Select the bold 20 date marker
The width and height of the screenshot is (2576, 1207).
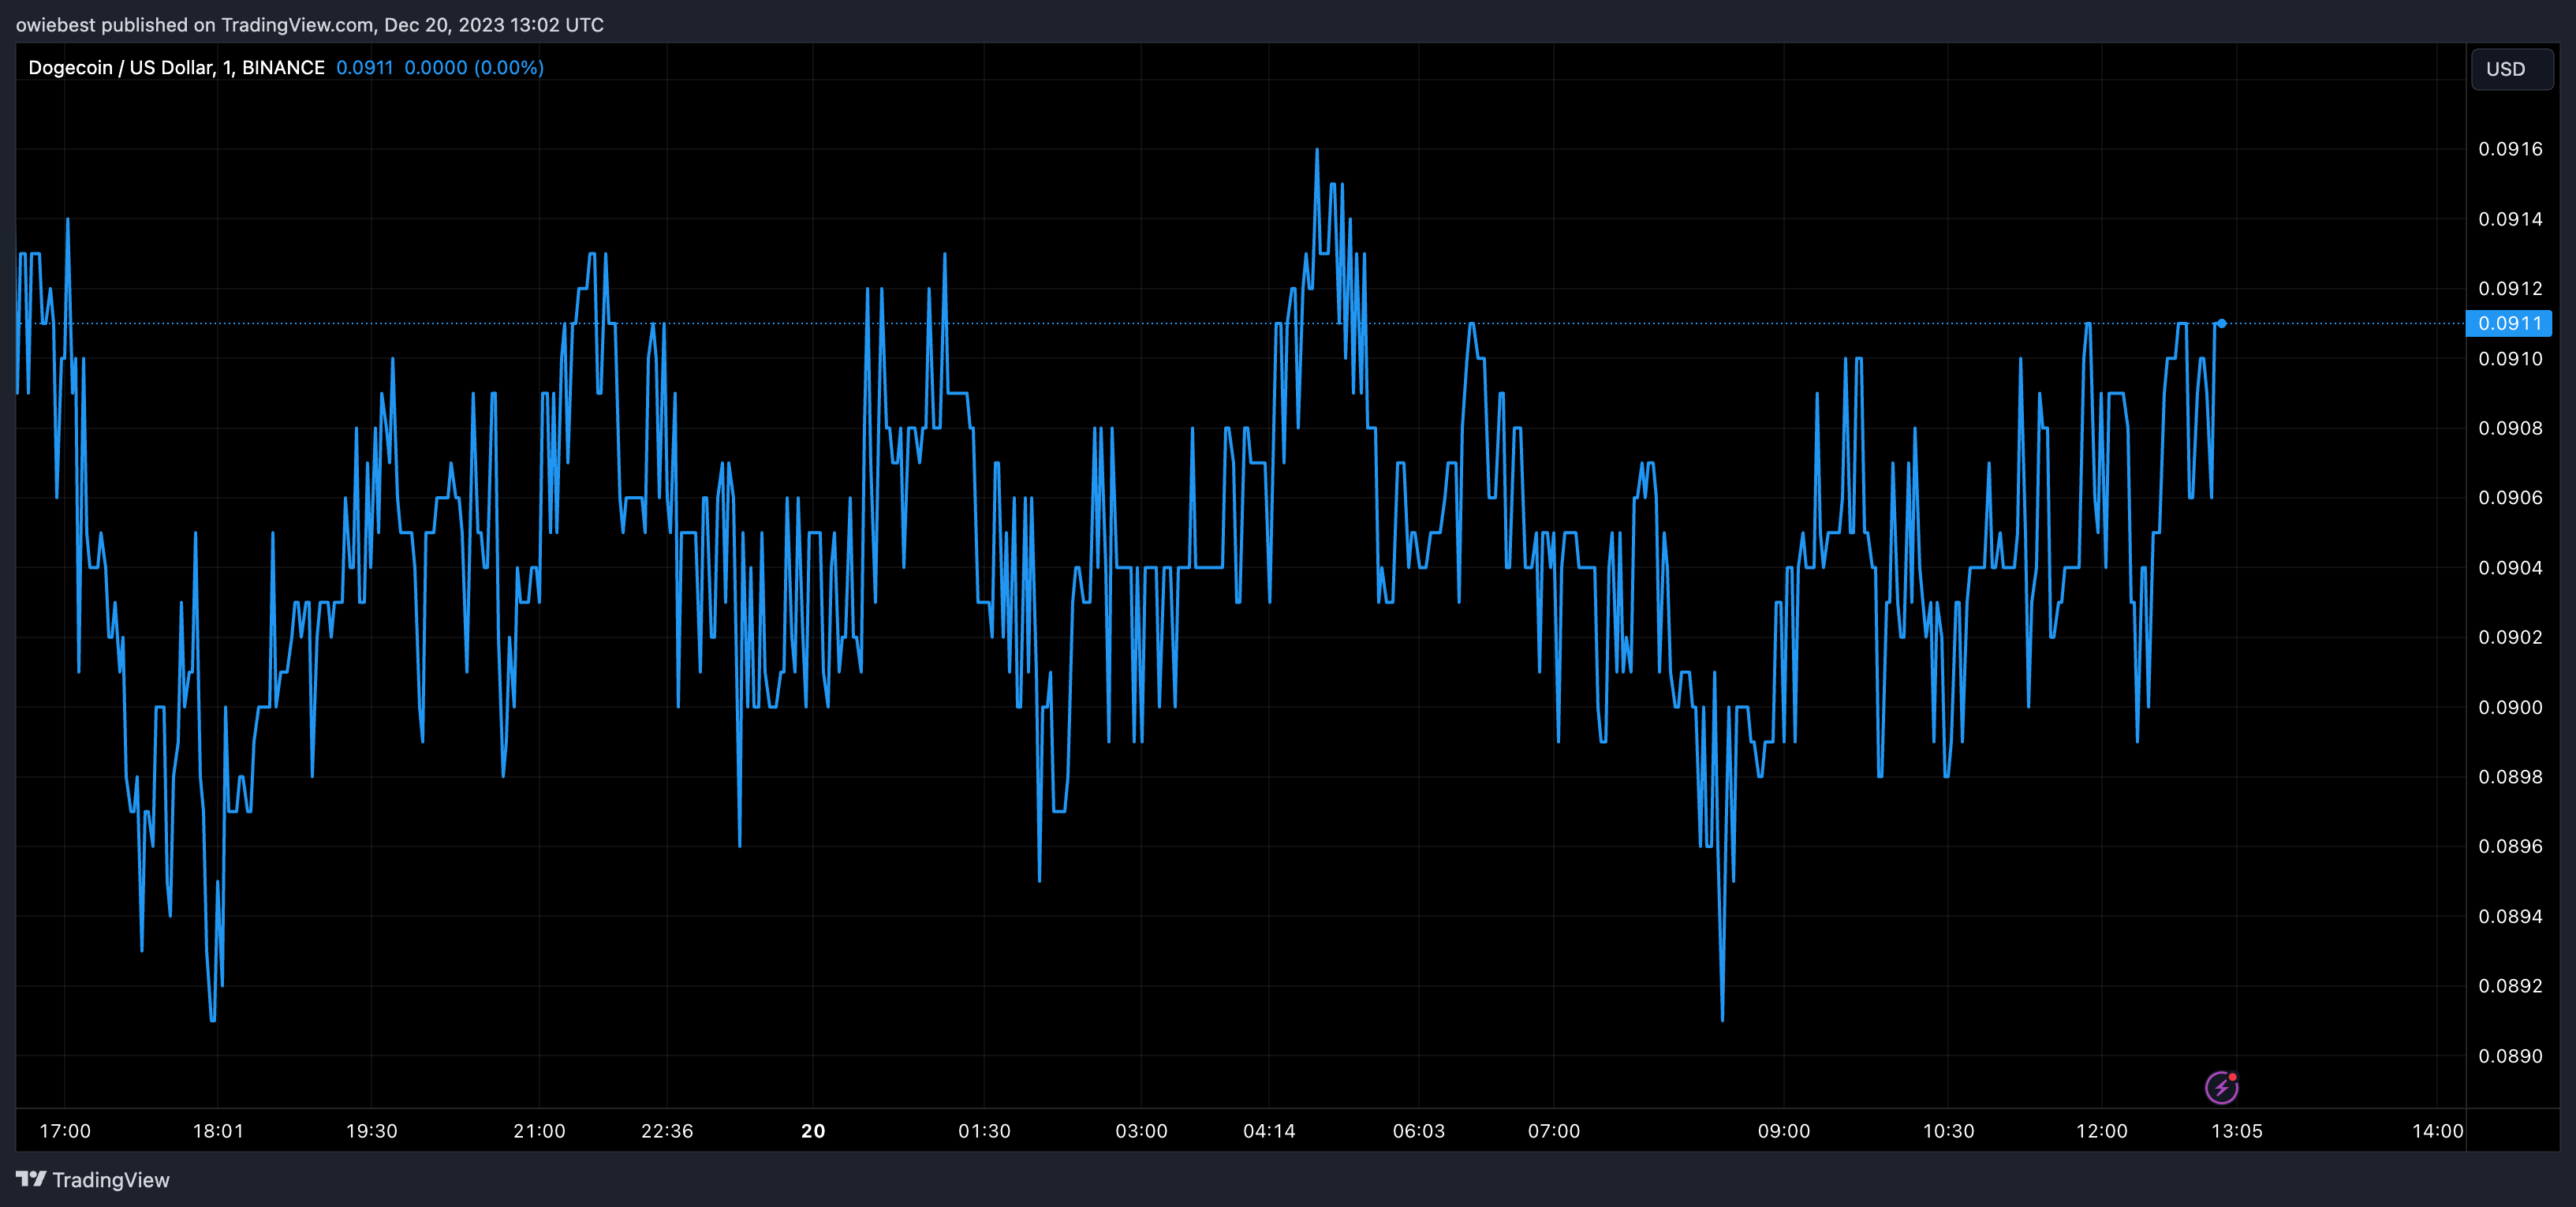pyautogui.click(x=813, y=1131)
